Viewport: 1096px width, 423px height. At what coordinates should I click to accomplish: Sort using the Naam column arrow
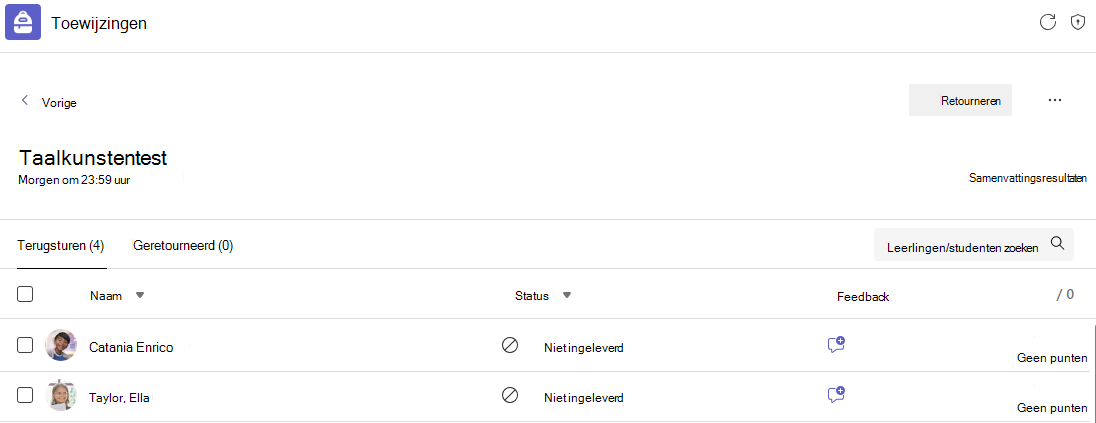point(140,296)
